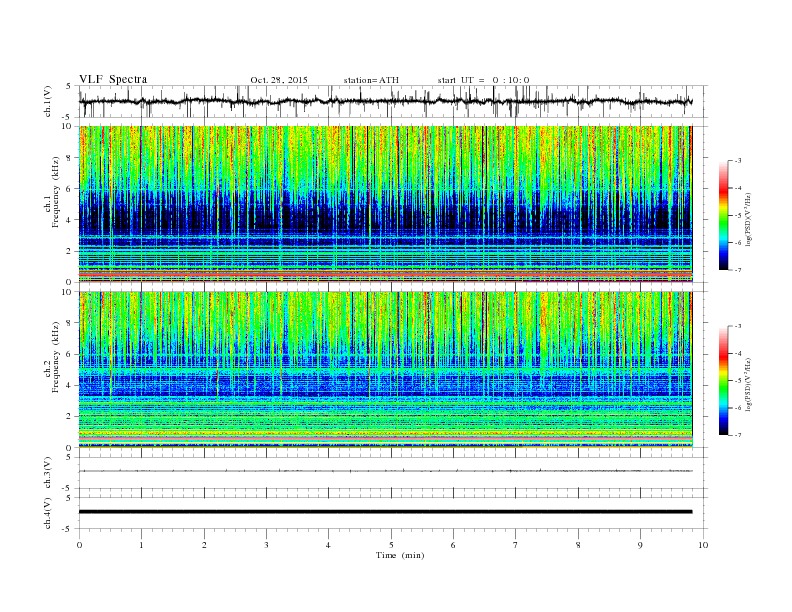Click the ch.2 spectrogram color scale bar
The image size is (792, 612).
coord(724,380)
